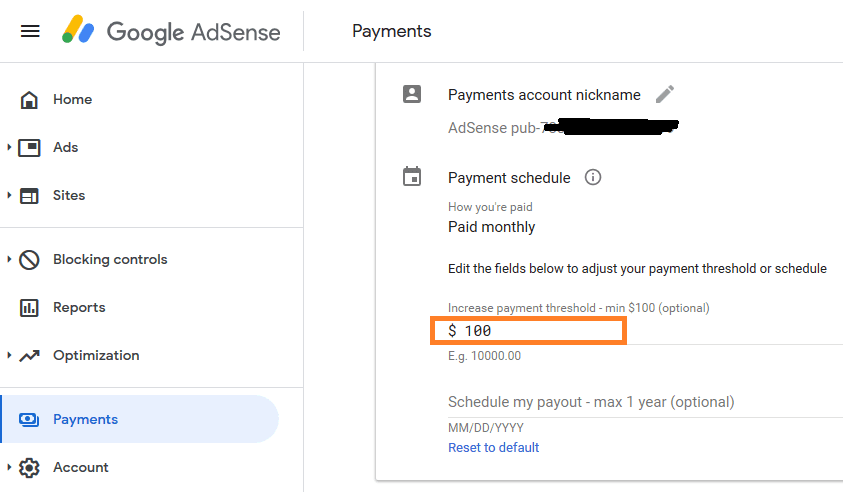Image resolution: width=843 pixels, height=492 pixels.
Task: Click the Google AdSense logo
Action: (x=171, y=30)
